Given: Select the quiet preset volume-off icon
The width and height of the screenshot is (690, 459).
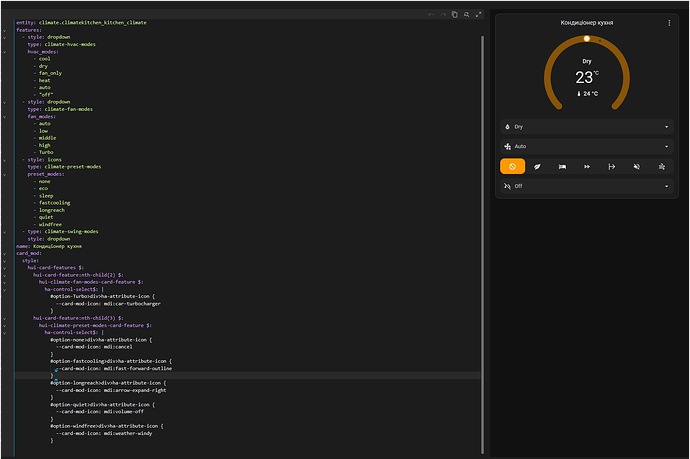Looking at the screenshot, I should click(637, 166).
